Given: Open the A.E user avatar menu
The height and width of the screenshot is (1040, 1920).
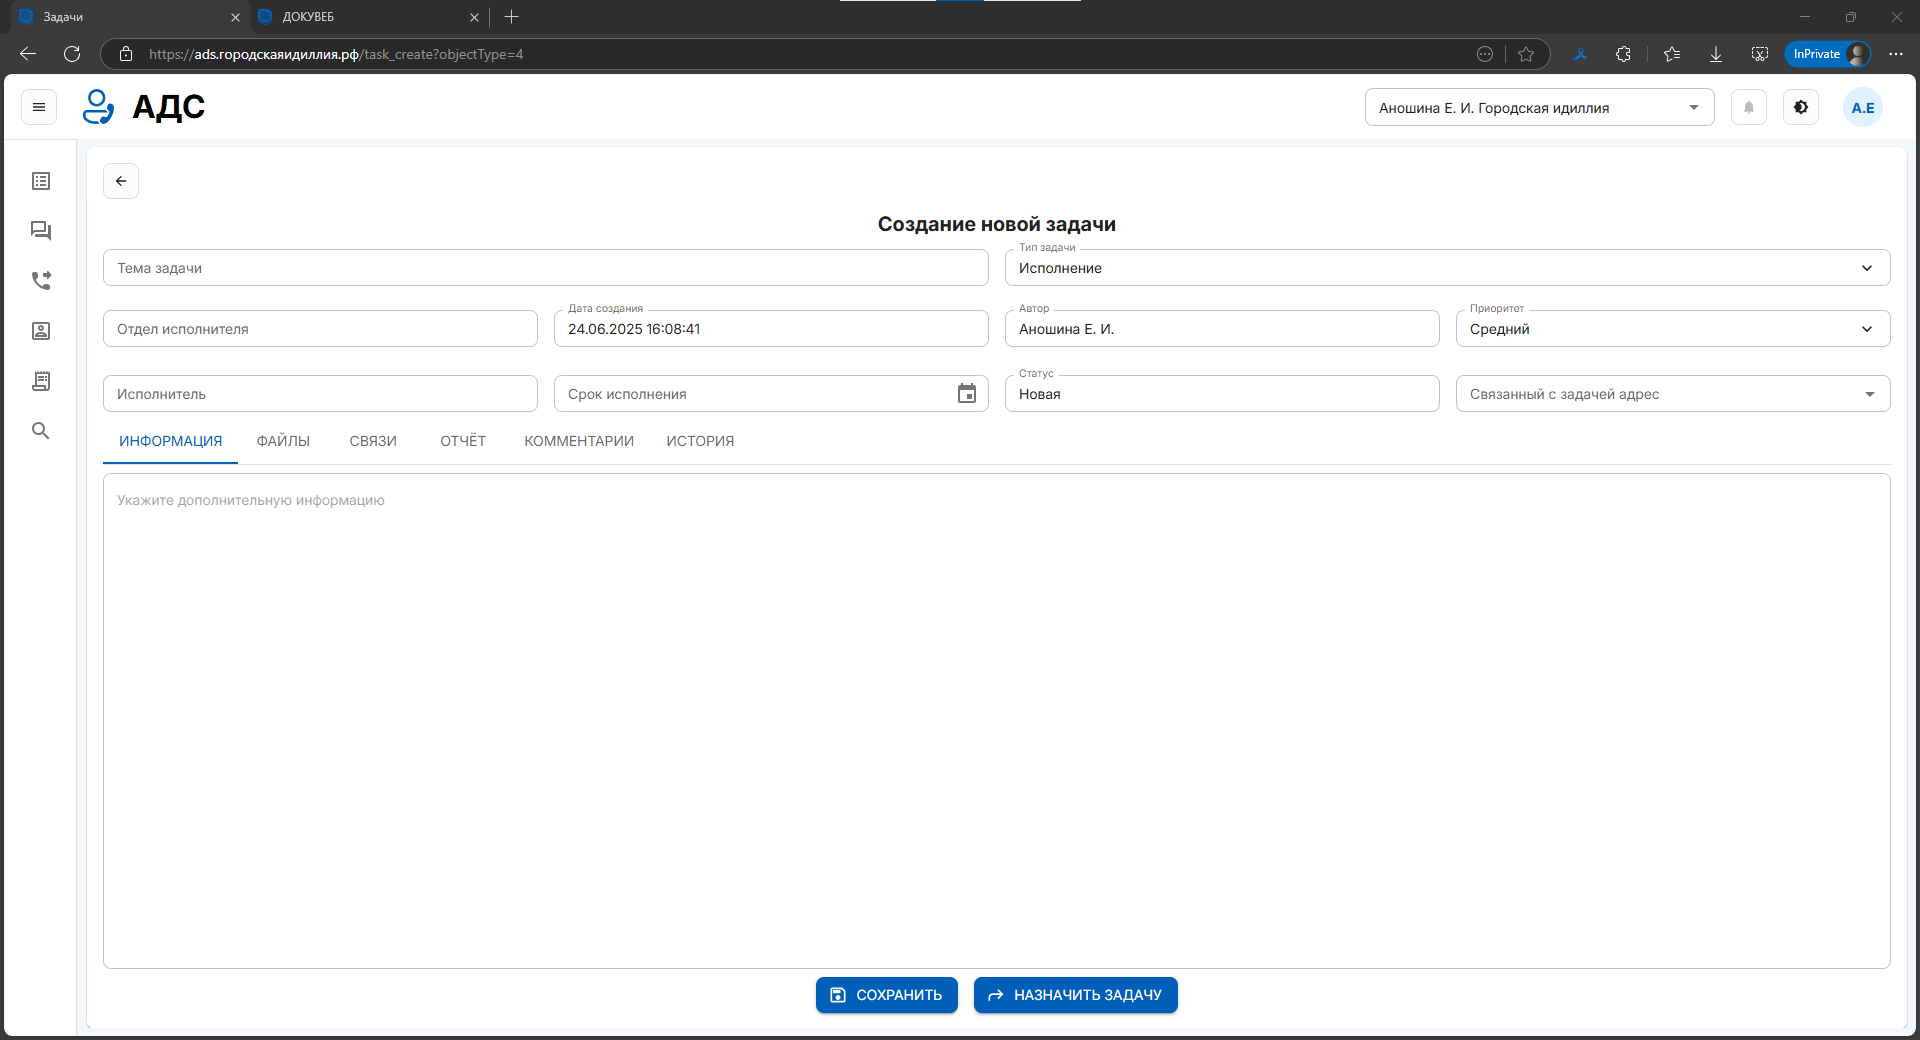Looking at the screenshot, I should click(1863, 107).
